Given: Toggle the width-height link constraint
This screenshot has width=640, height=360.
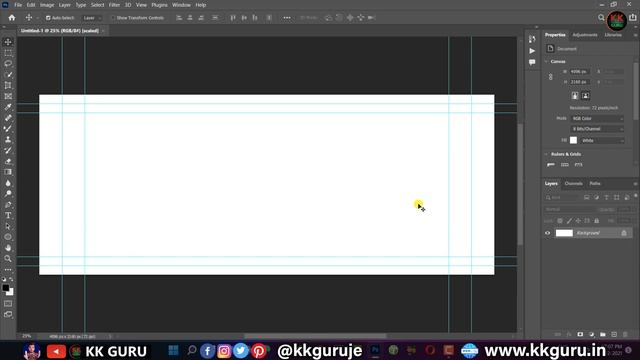Looking at the screenshot, I should tap(551, 77).
